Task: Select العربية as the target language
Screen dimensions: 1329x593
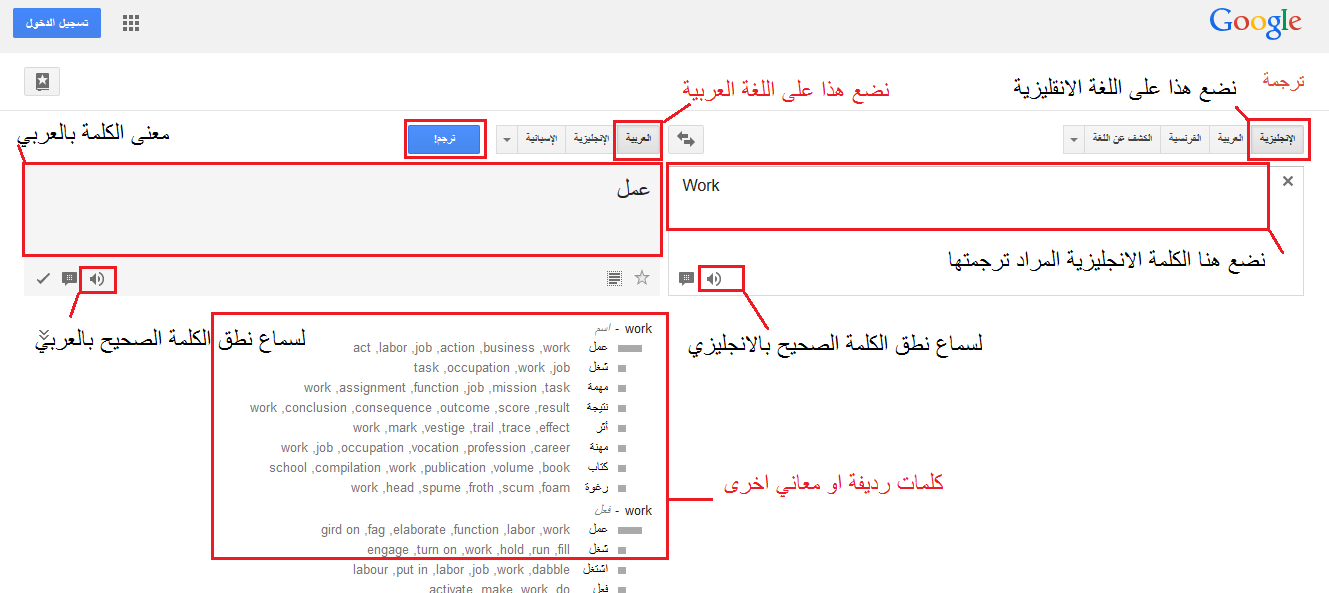Action: pyautogui.click(x=638, y=139)
